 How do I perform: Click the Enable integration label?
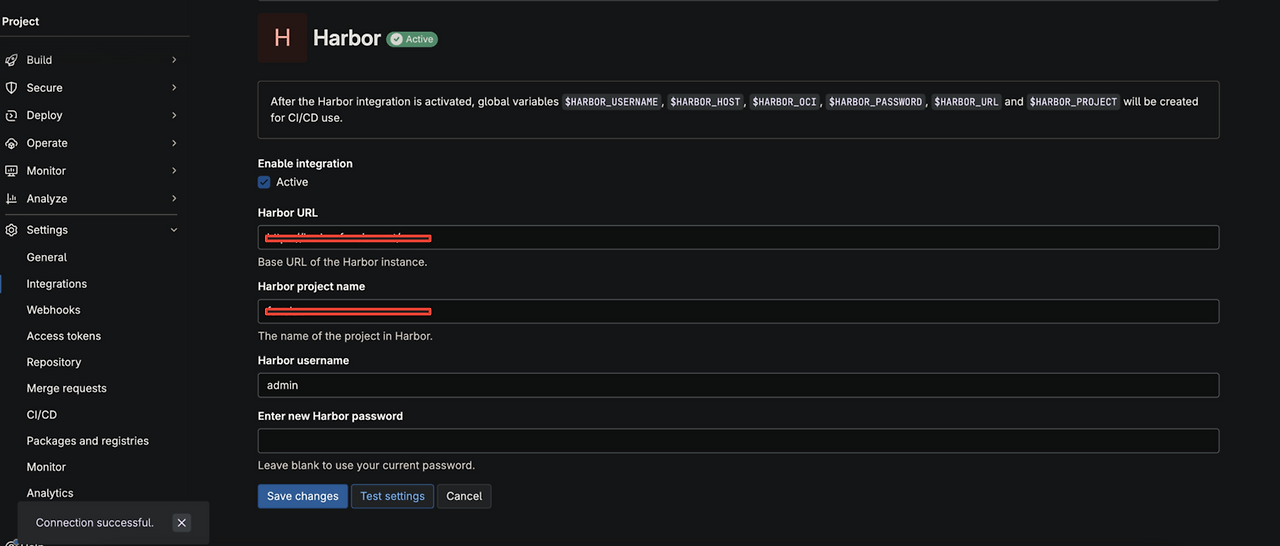point(305,163)
